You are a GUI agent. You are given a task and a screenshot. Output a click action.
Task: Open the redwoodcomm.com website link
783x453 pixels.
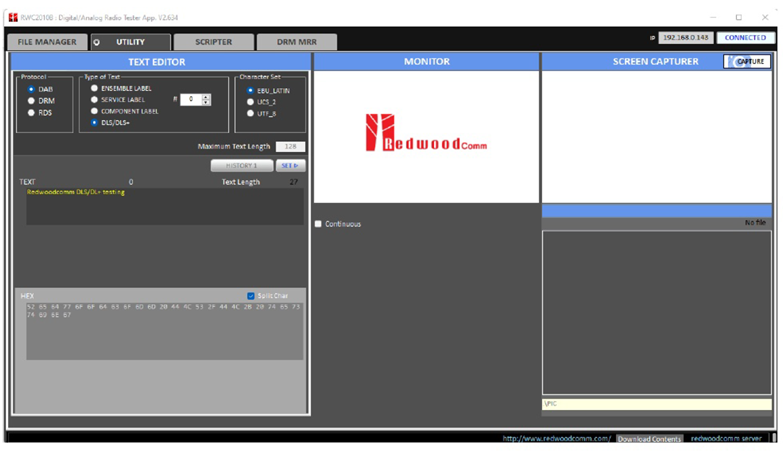(556, 439)
